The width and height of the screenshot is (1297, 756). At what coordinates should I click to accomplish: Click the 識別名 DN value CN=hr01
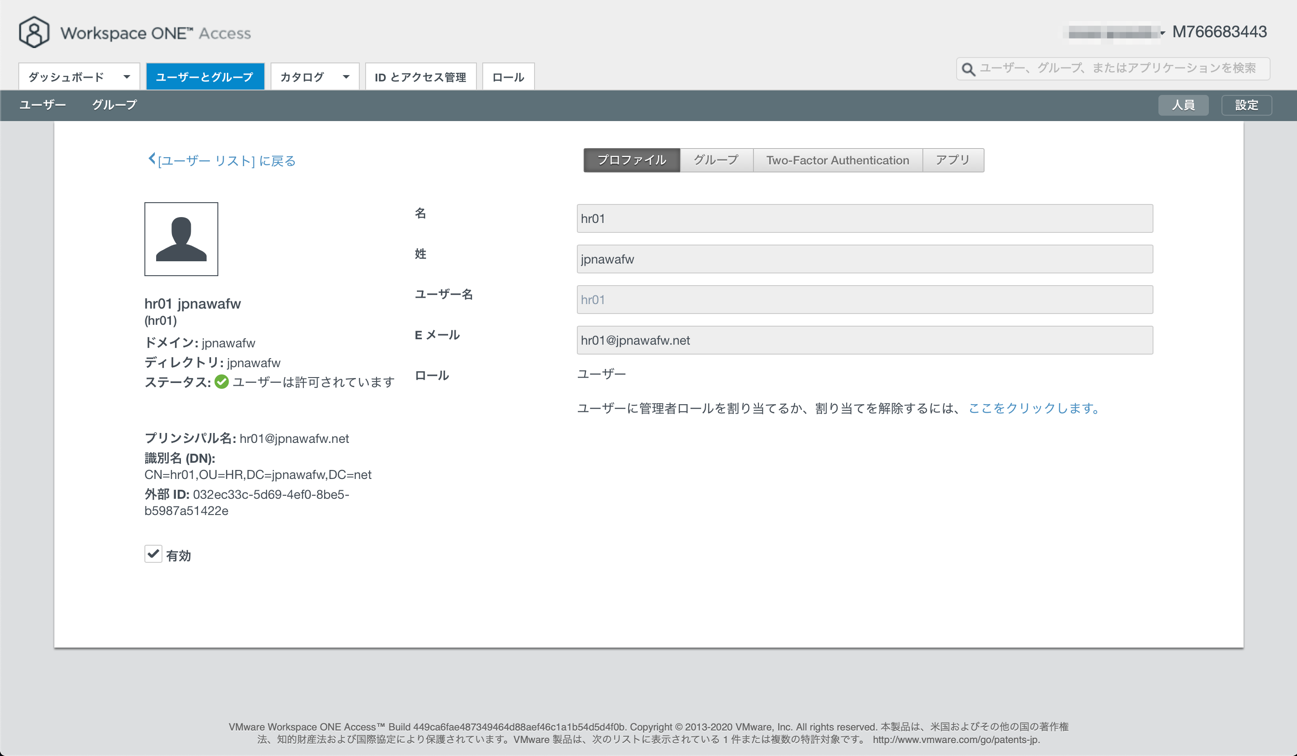258,475
